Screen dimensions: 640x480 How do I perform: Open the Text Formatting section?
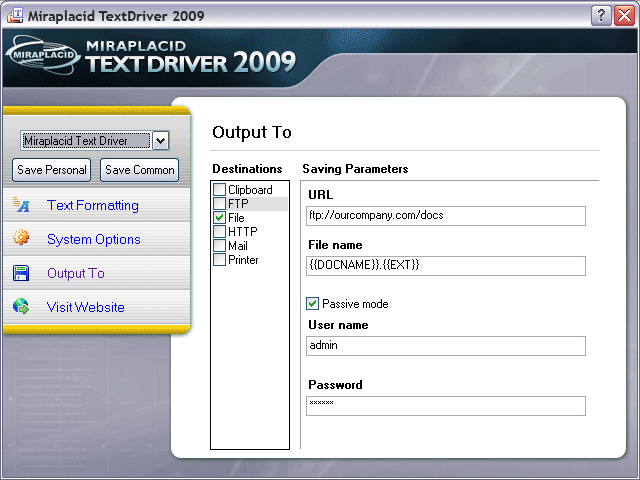pos(93,205)
